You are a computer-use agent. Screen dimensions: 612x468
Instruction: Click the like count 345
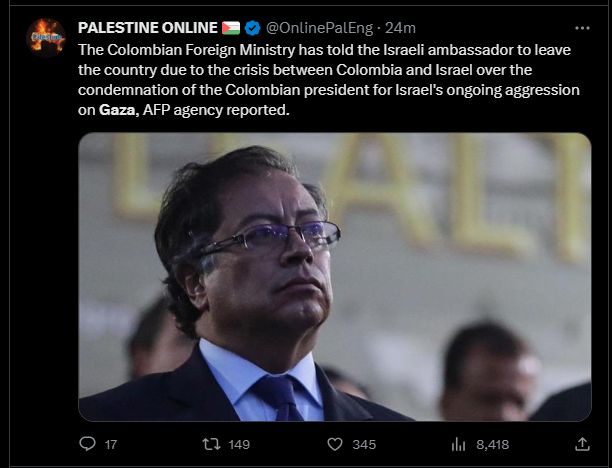tap(364, 443)
